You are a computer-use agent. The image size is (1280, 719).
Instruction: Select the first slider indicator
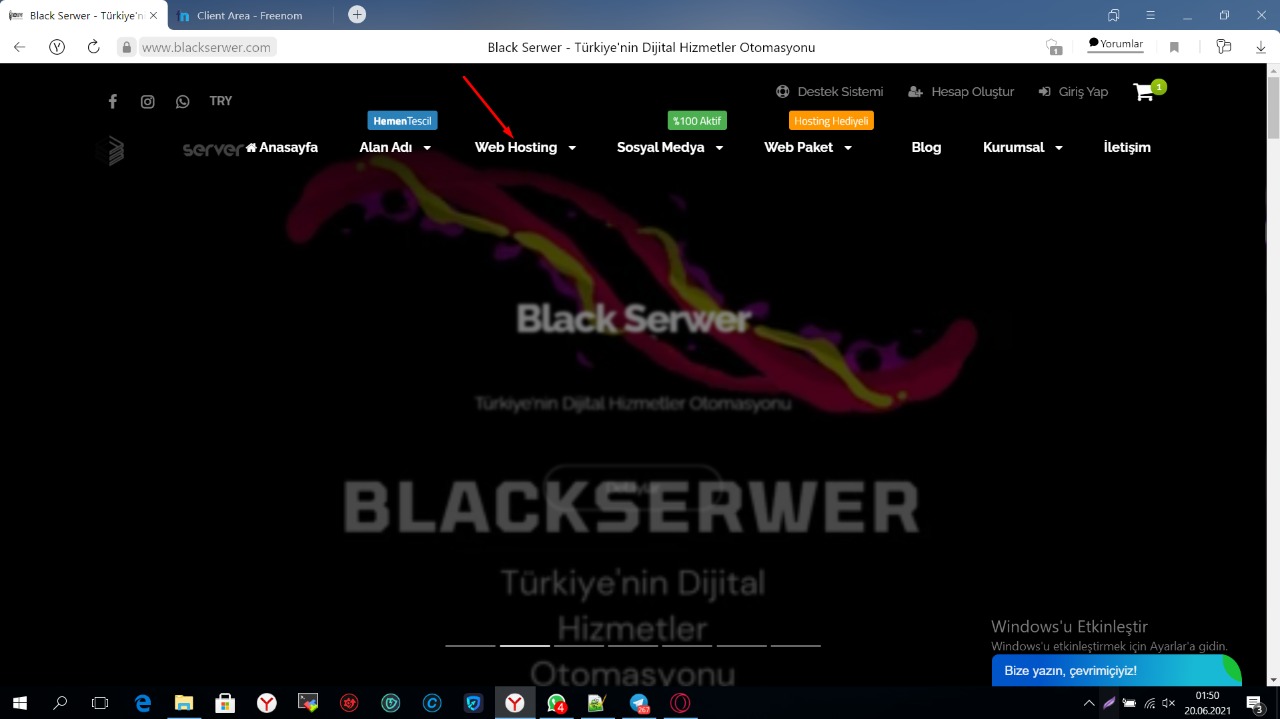point(470,645)
